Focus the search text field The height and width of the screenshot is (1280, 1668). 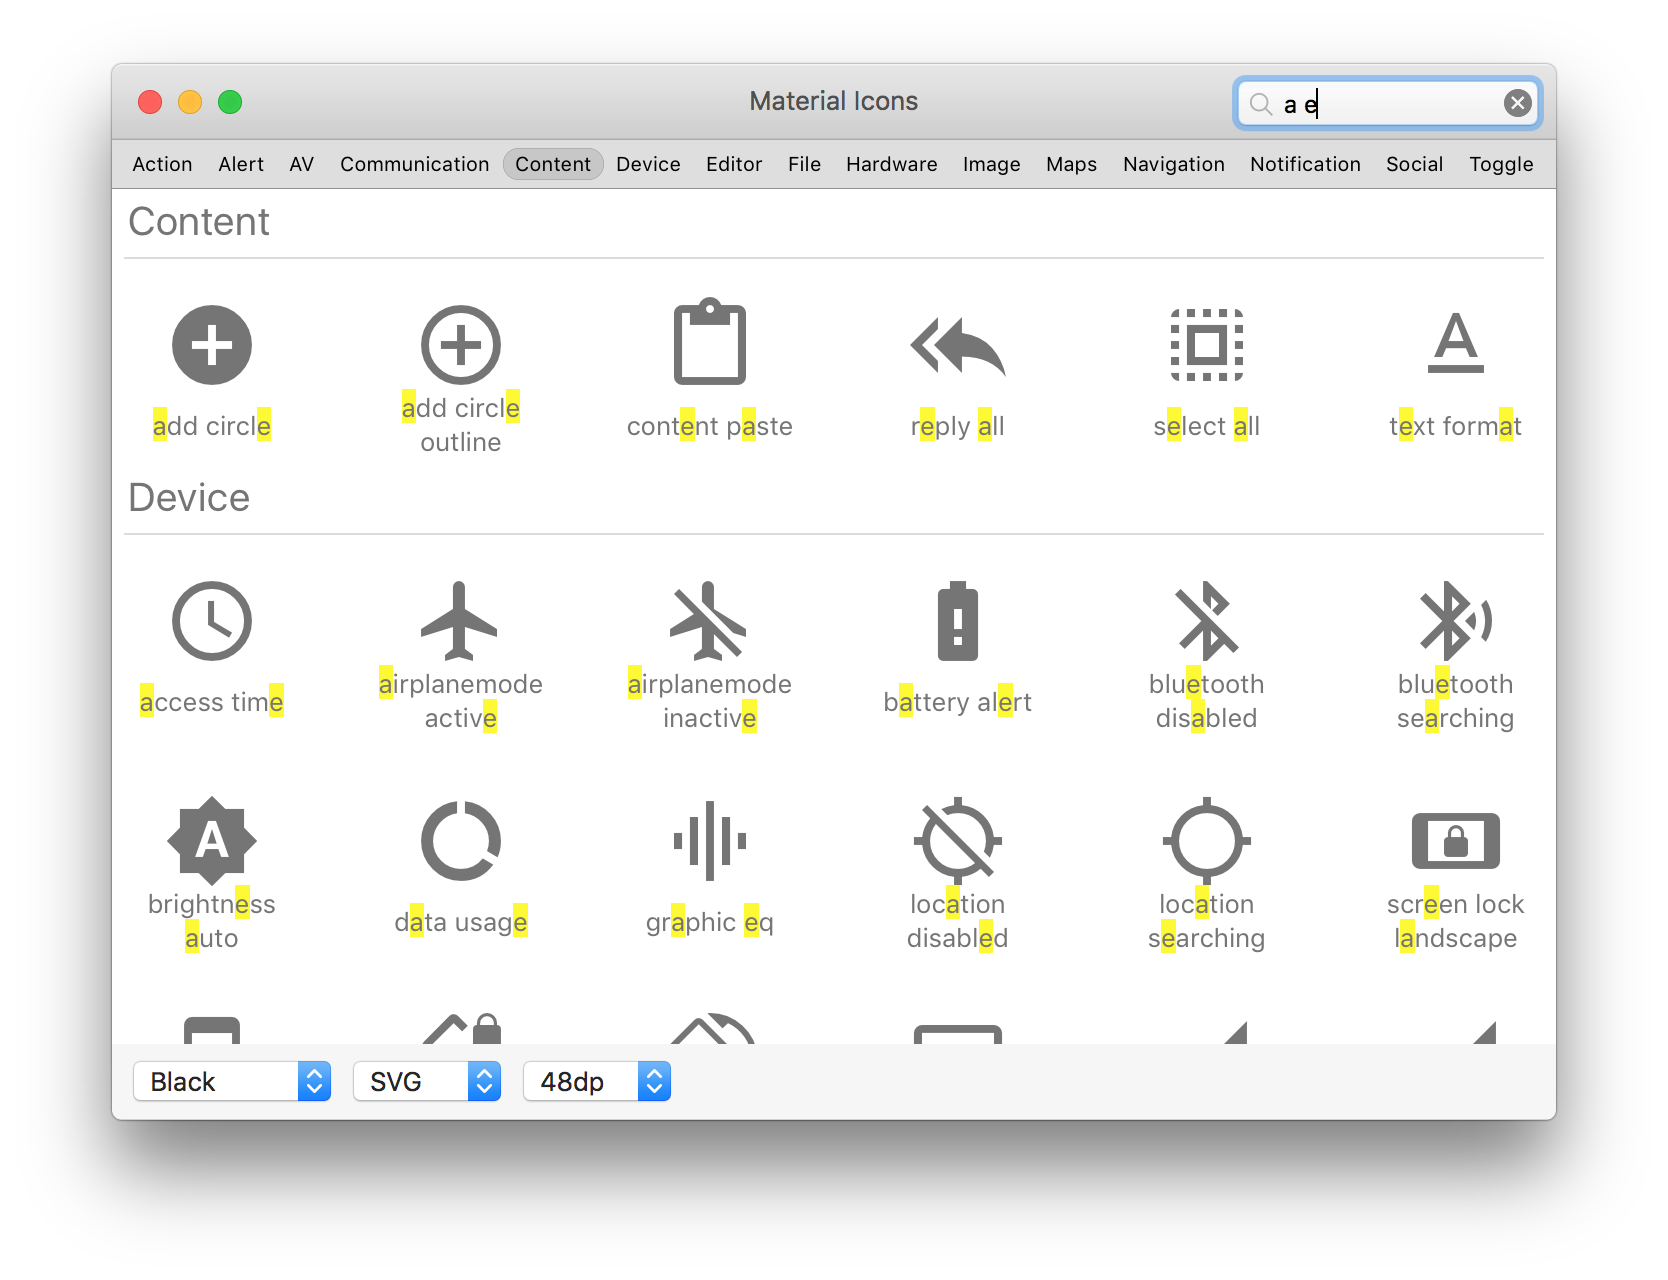[1388, 103]
